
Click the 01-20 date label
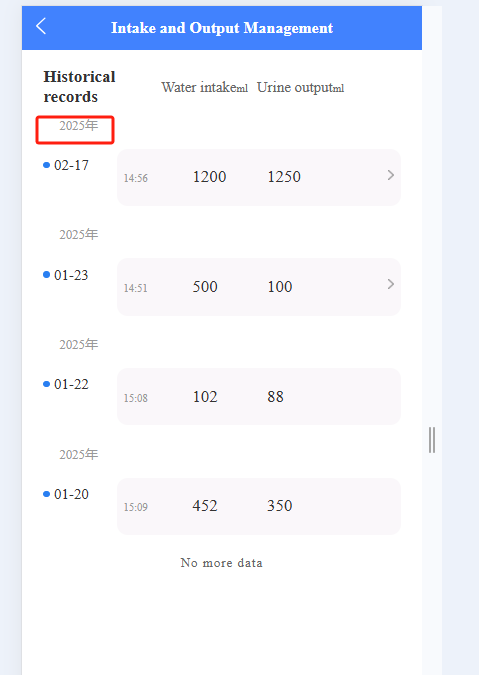(71, 494)
